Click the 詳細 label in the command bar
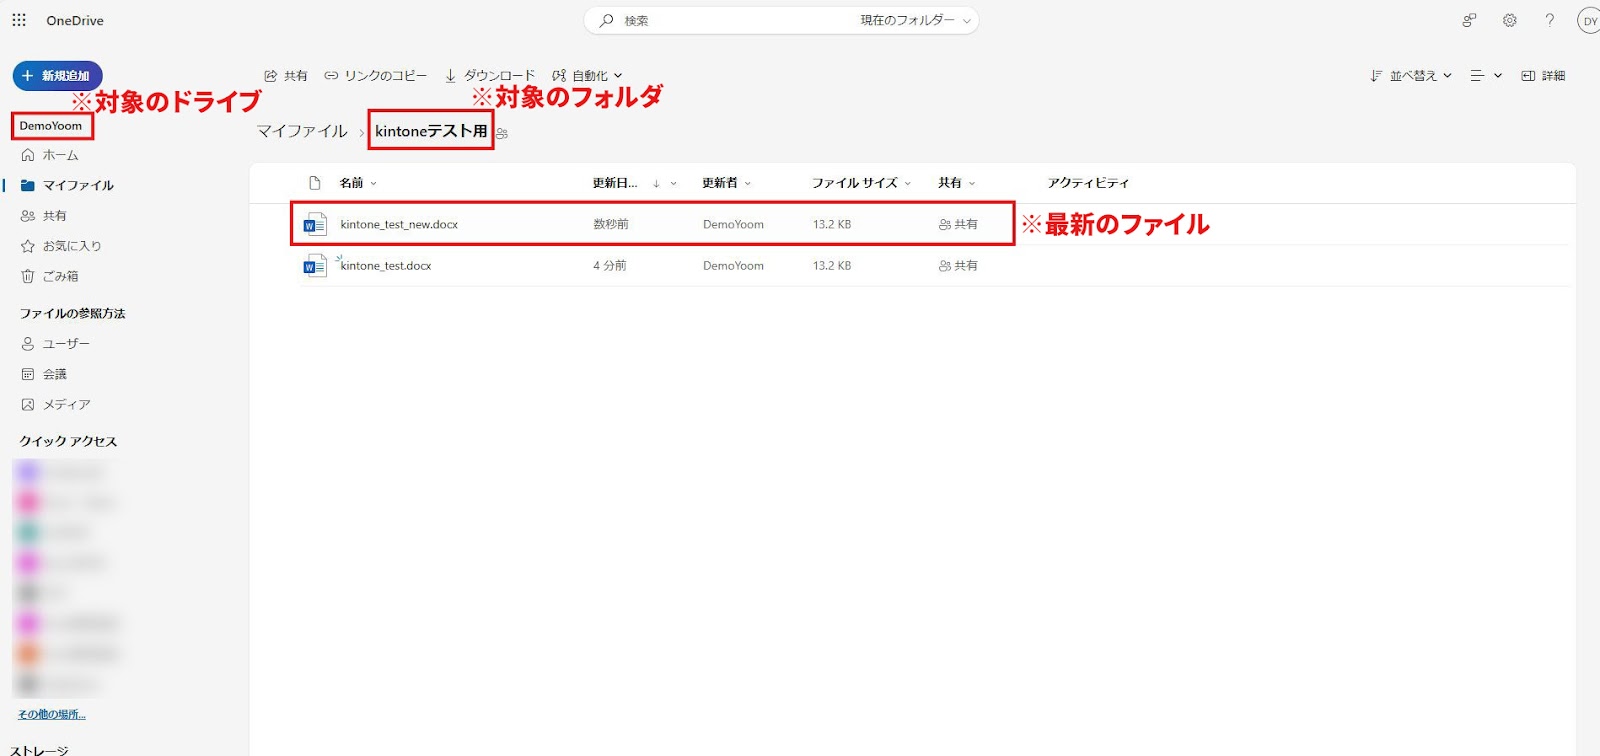1600x756 pixels. point(1553,76)
